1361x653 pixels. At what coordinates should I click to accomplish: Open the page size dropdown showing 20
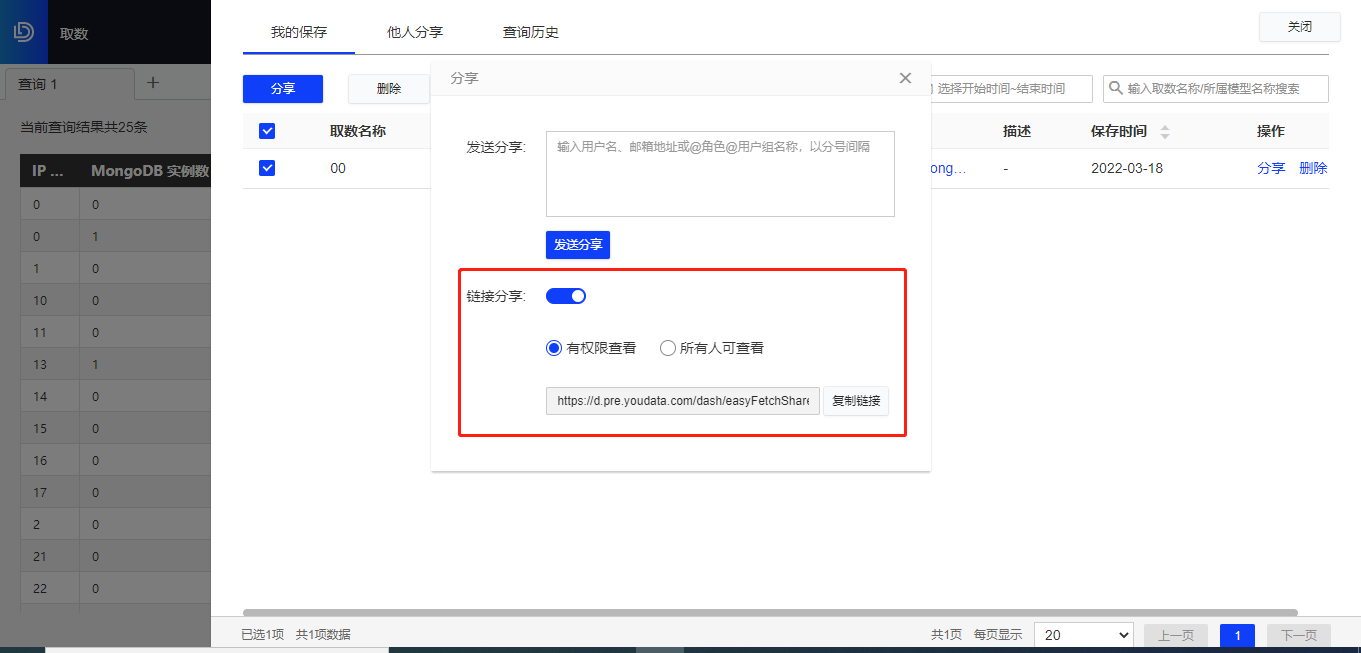pos(1083,634)
